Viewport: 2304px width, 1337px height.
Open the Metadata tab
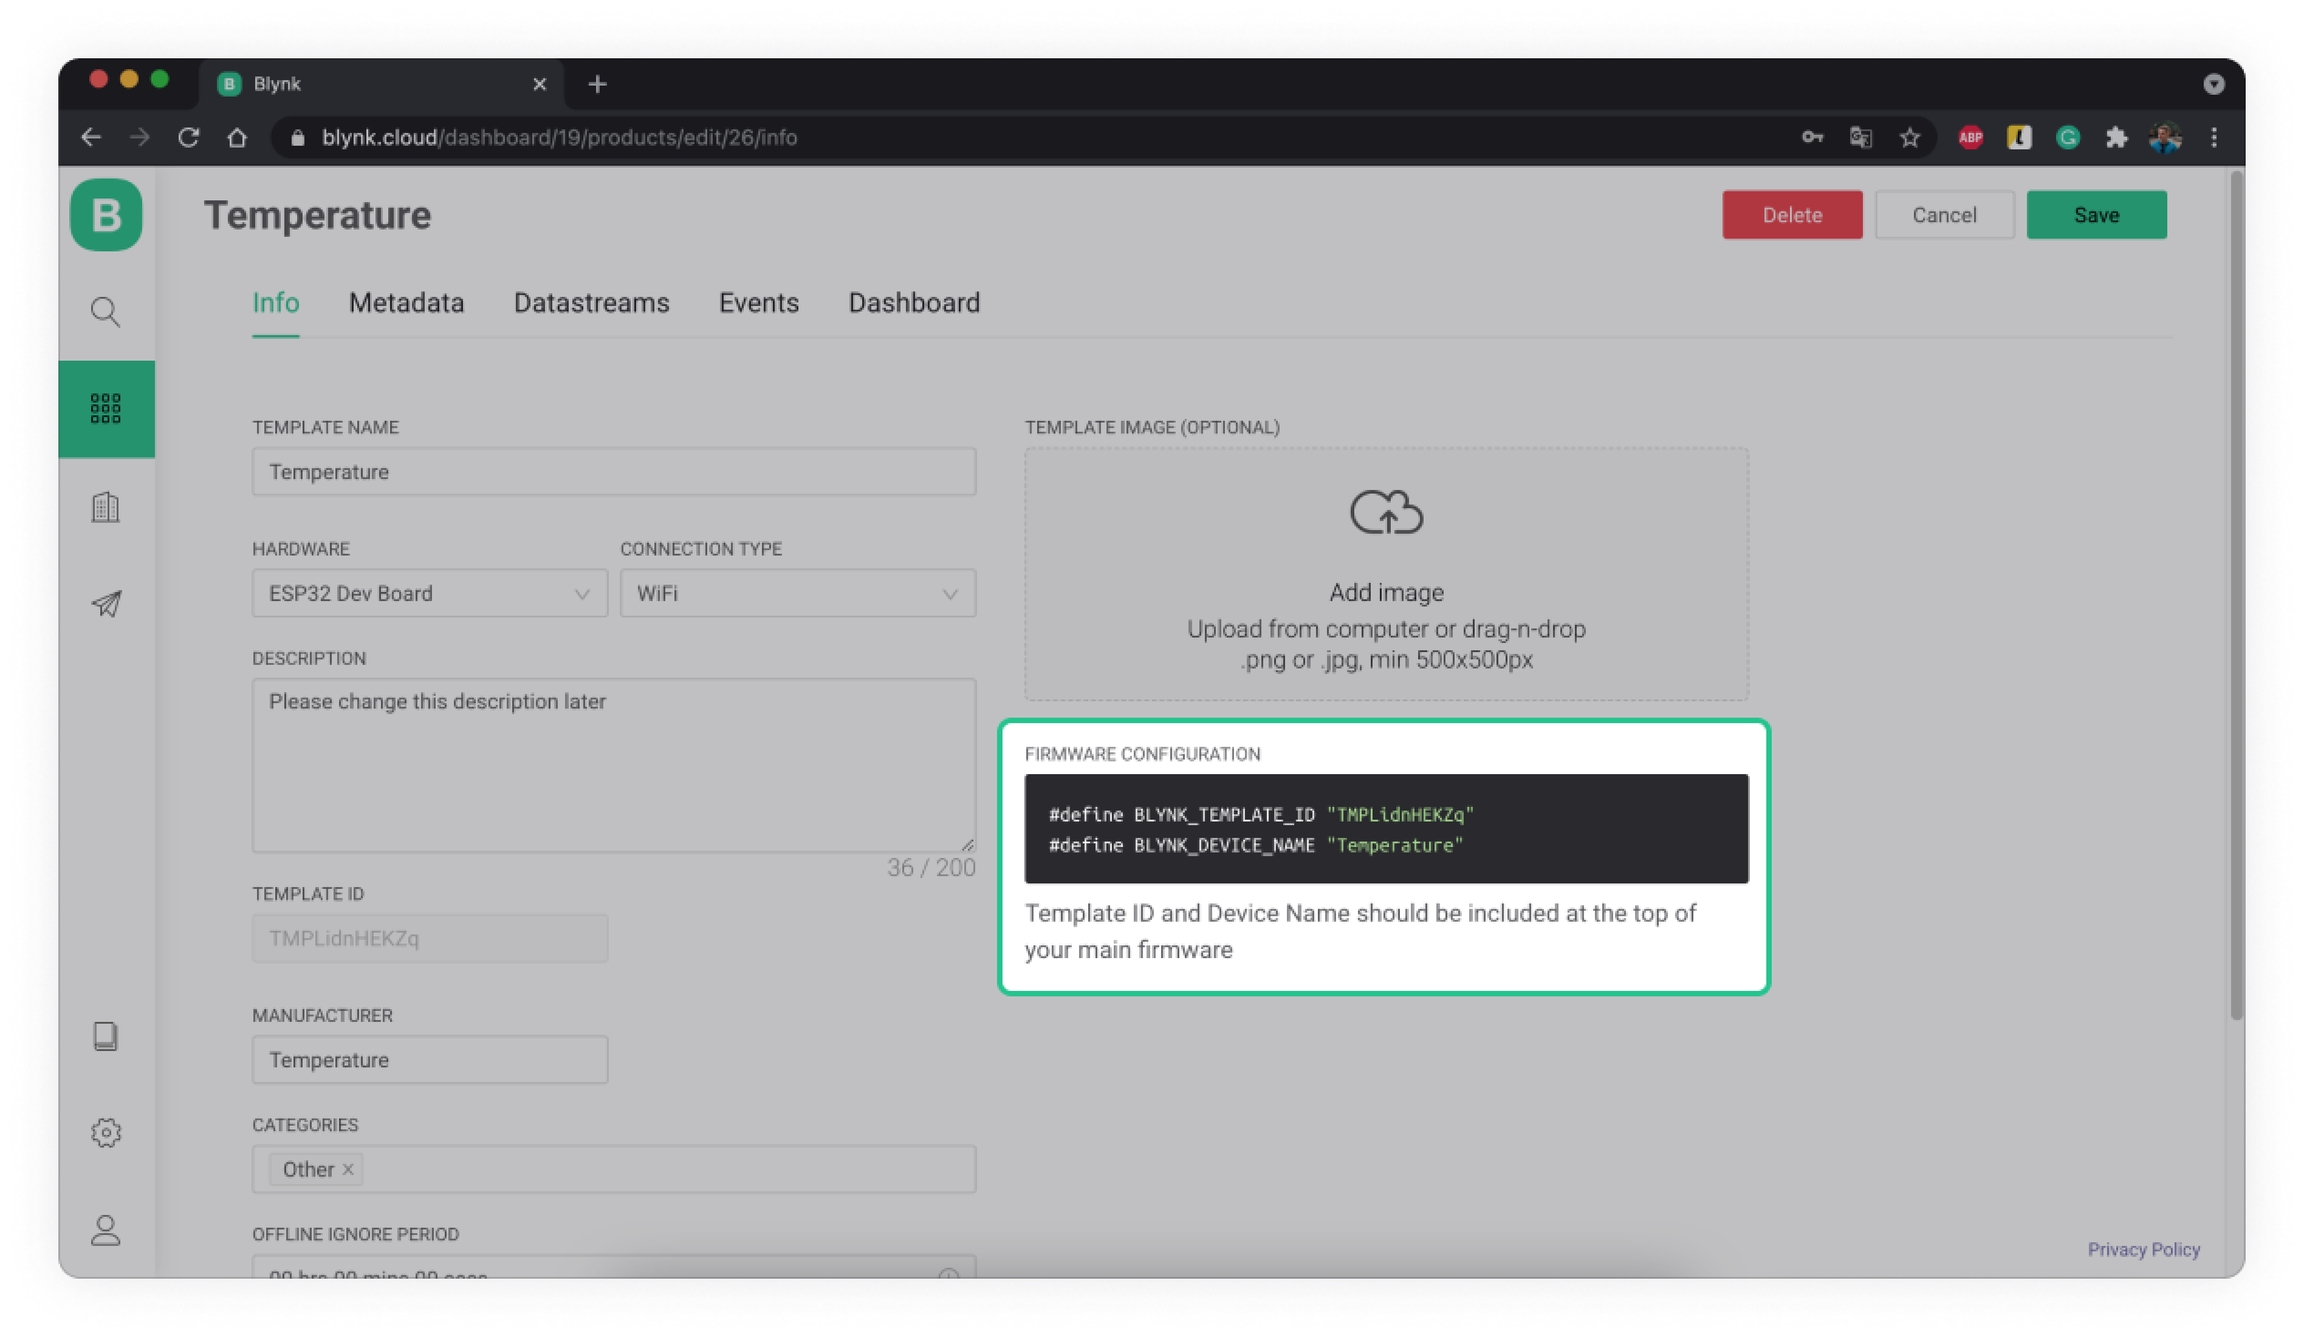point(406,303)
